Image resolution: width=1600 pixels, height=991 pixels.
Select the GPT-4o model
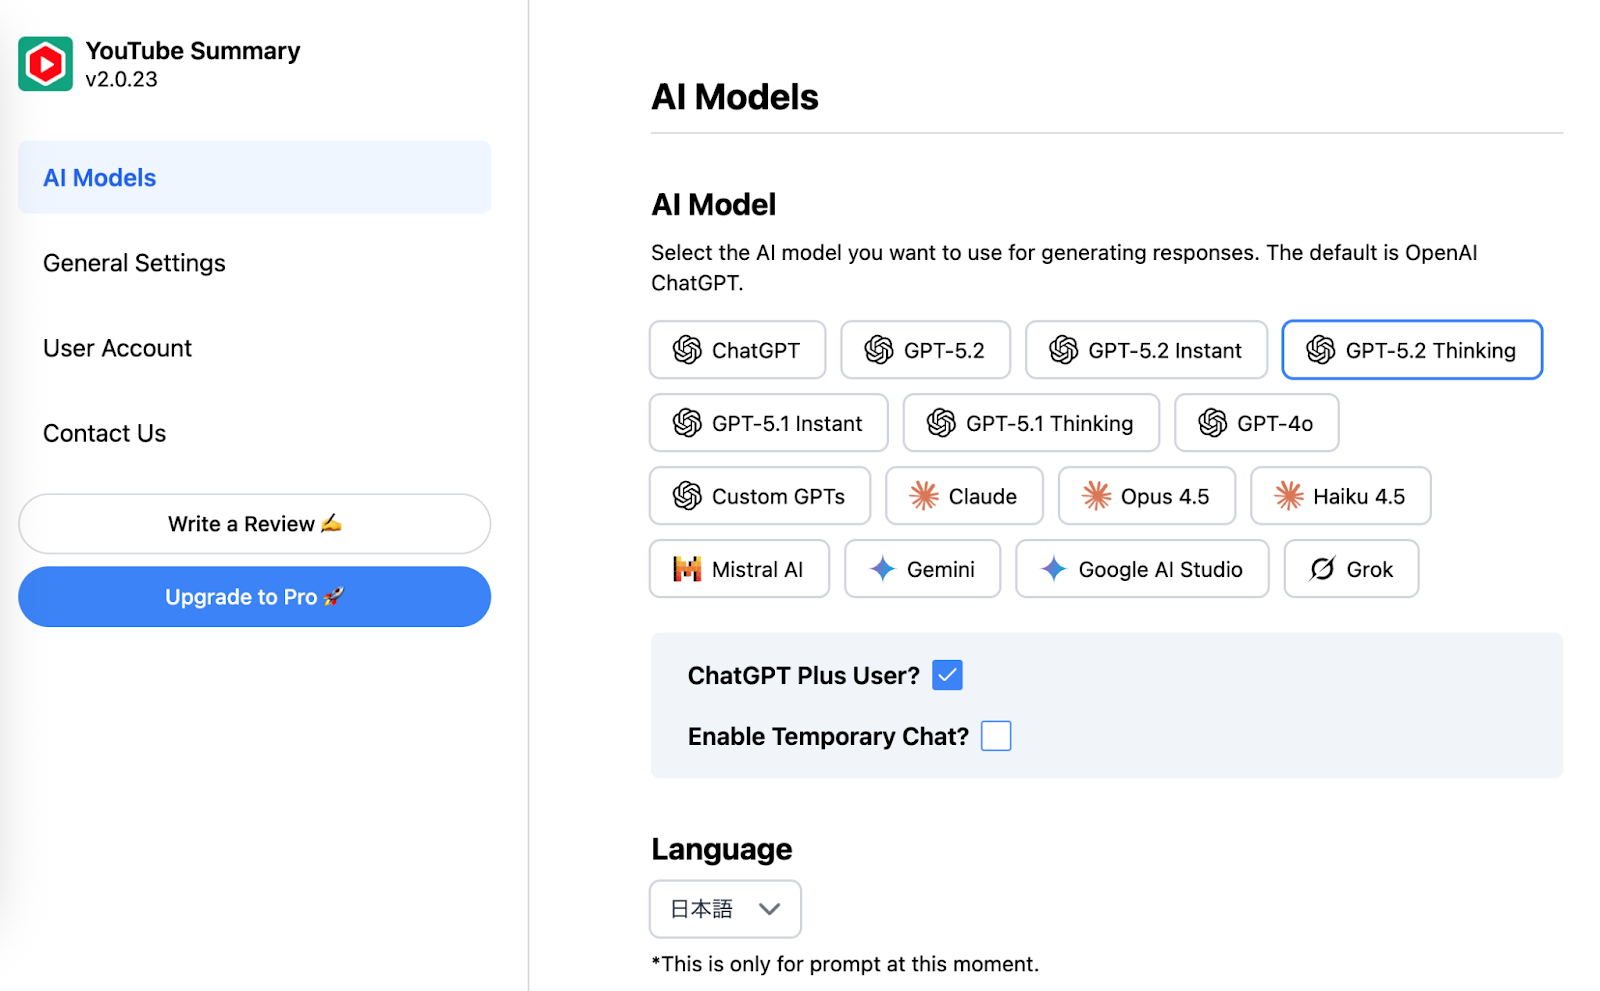1255,423
